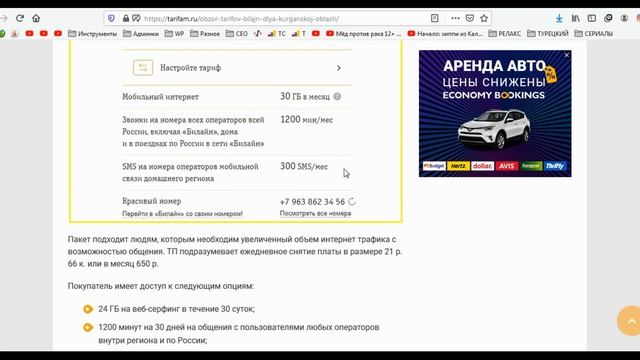Open Посмотреть все номера link
The height and width of the screenshot is (360, 640).
315,213
